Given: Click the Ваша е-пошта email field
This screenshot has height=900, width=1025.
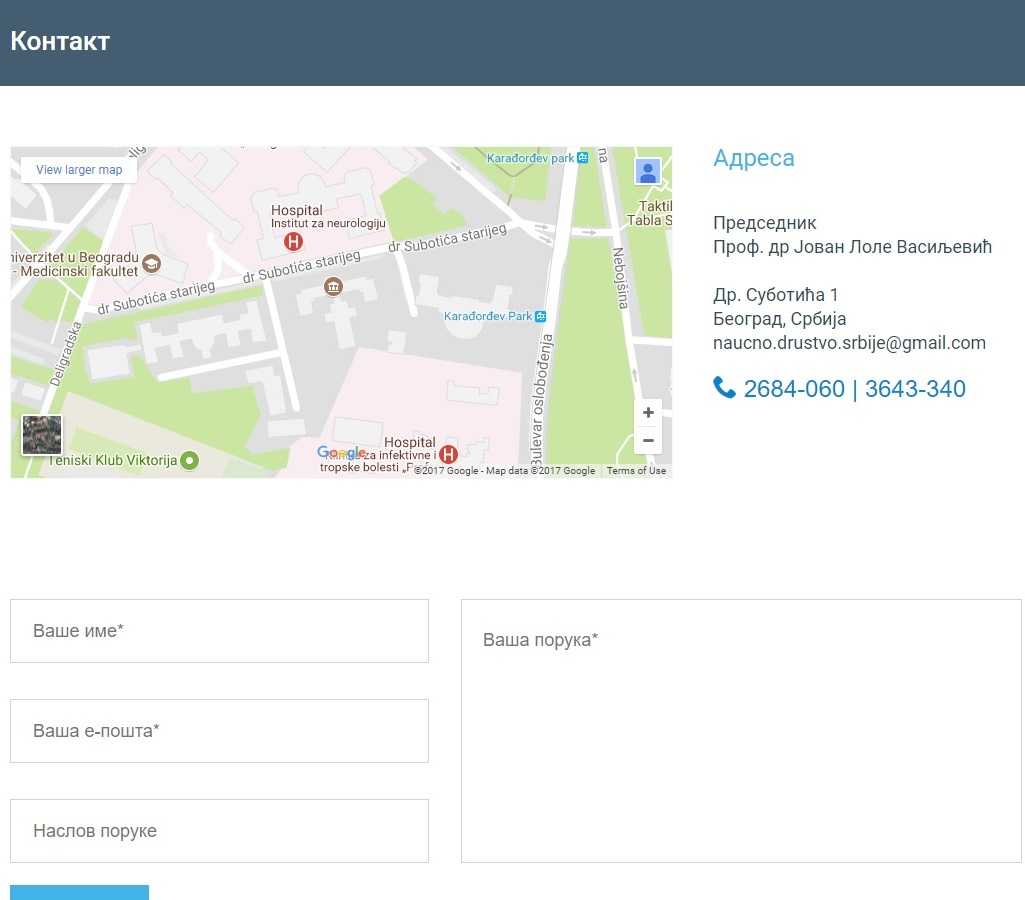Looking at the screenshot, I should [219, 731].
